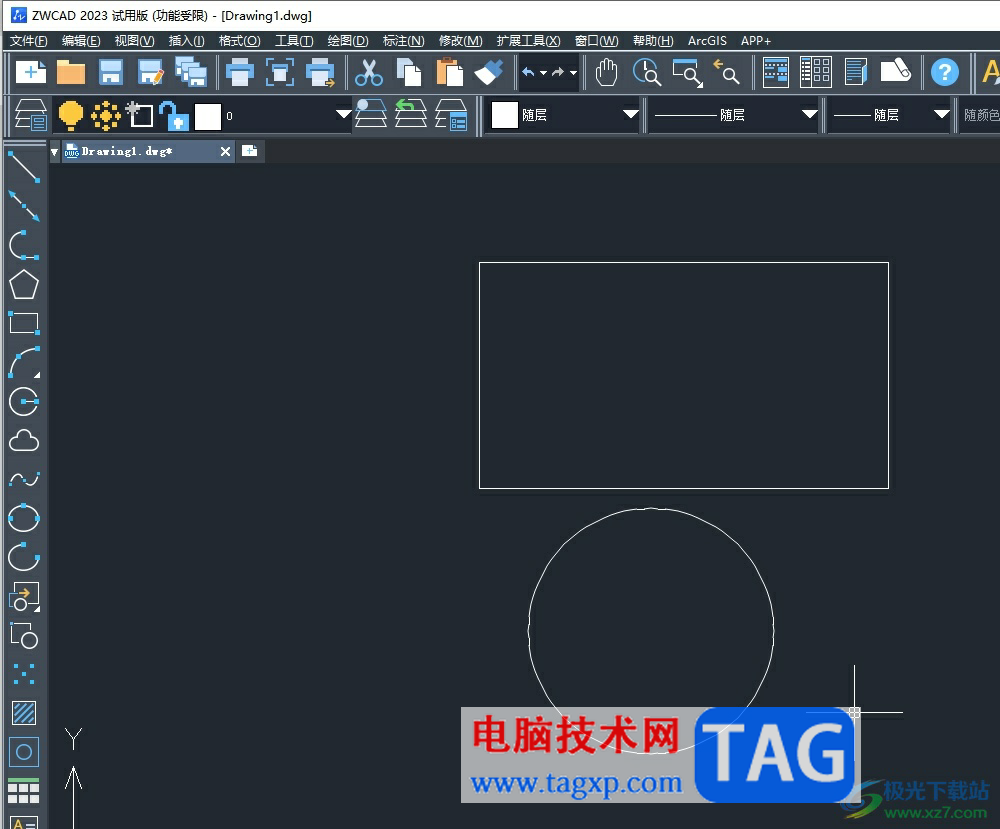Open the Modify menu (修改)
Screen dimensions: 1000x829
pos(460,41)
